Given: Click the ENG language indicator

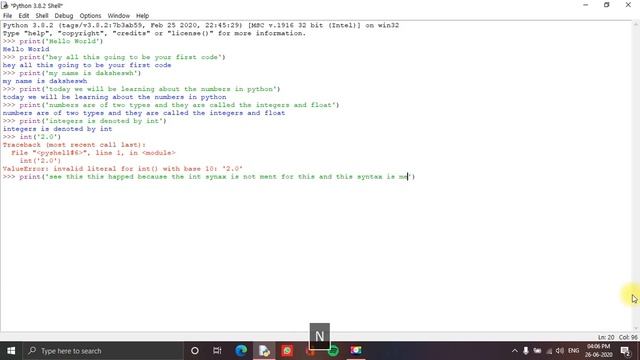Looking at the screenshot, I should coord(573,351).
